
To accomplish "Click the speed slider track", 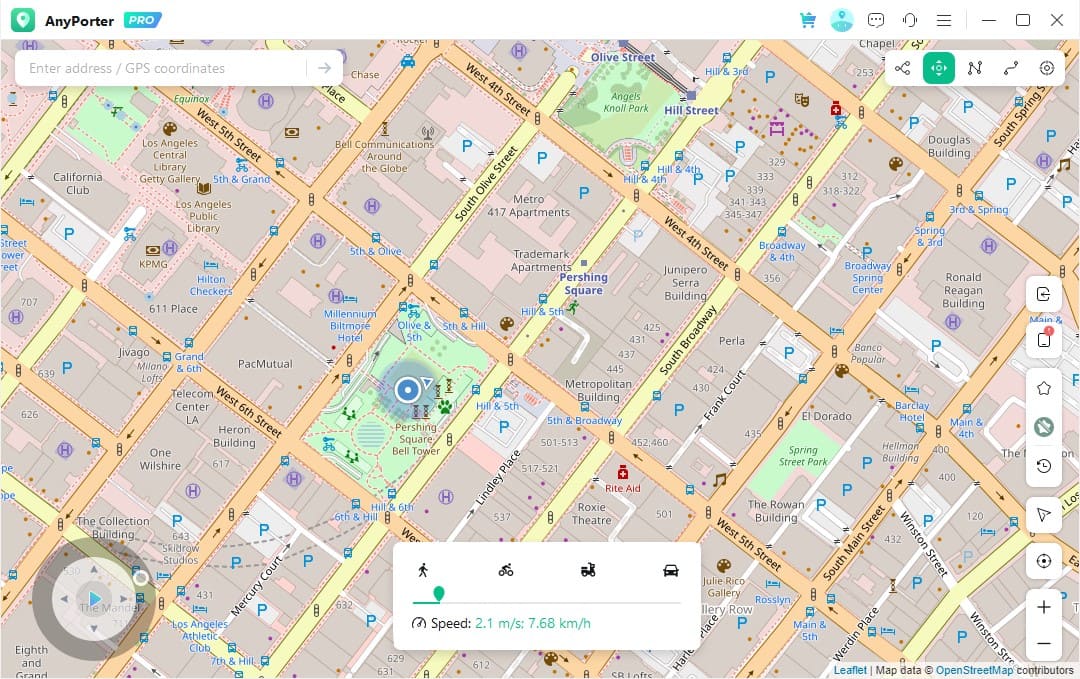I will [x=547, y=603].
